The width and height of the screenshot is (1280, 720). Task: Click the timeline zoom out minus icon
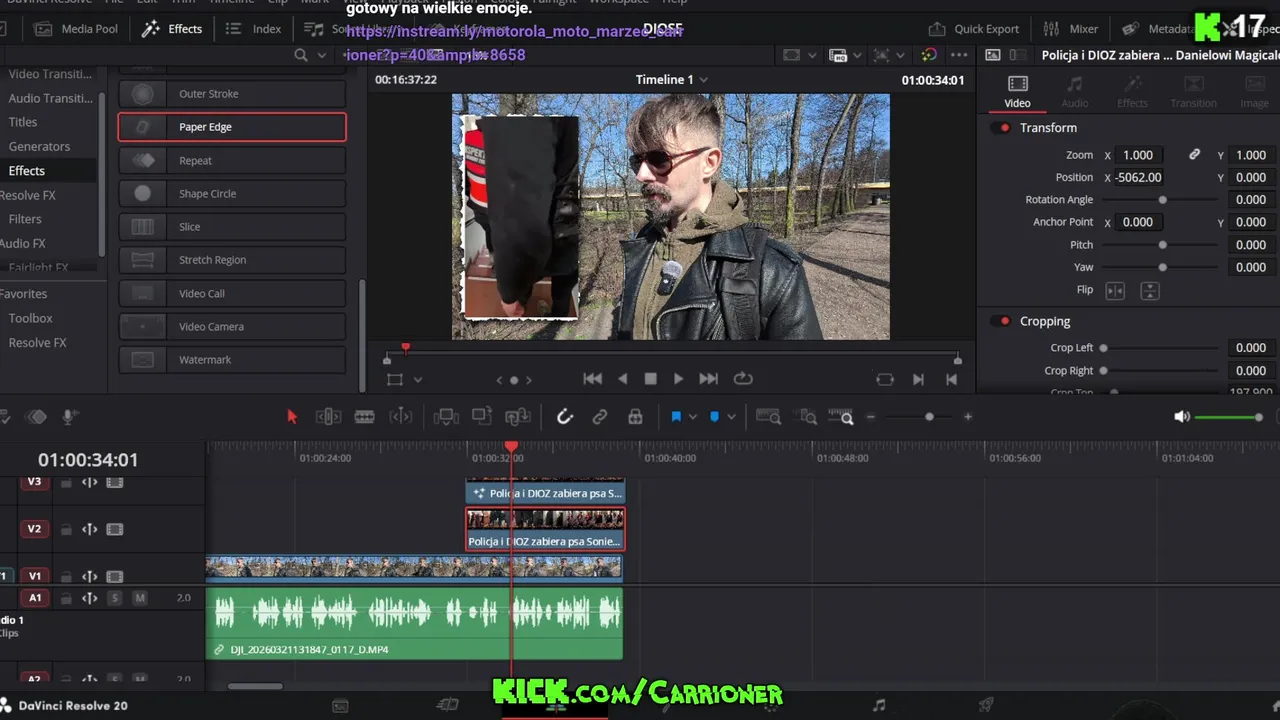pyautogui.click(x=871, y=417)
